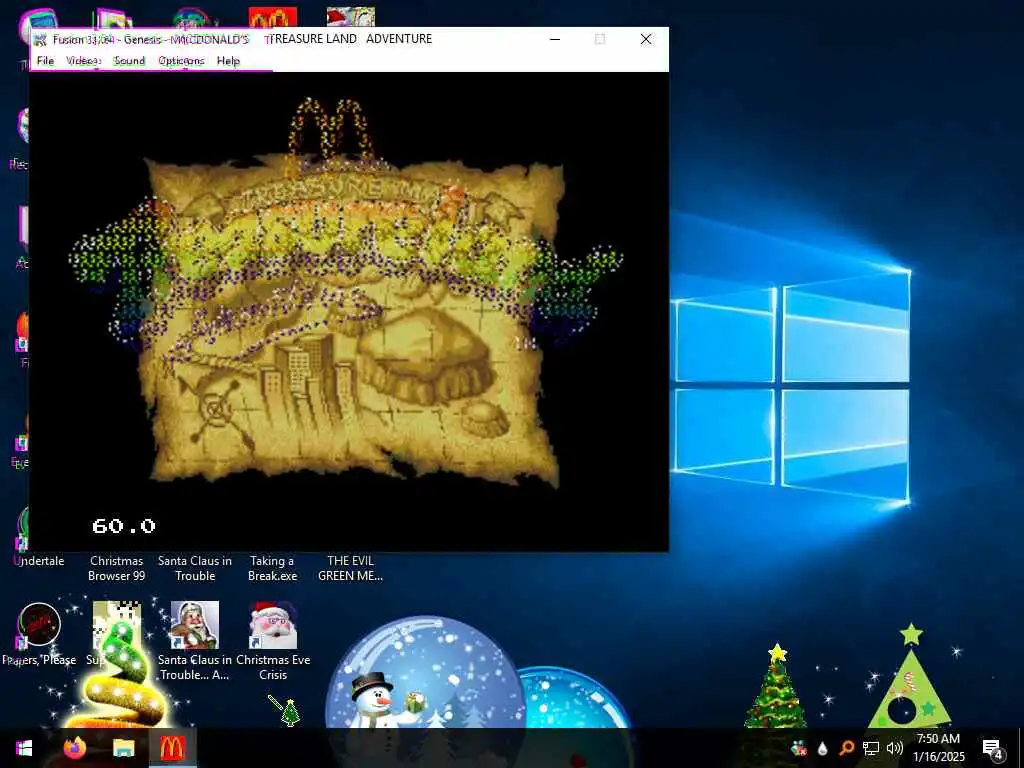Viewport: 1024px width, 768px height.
Task: Close the Fusion emulator window
Action: [x=646, y=39]
